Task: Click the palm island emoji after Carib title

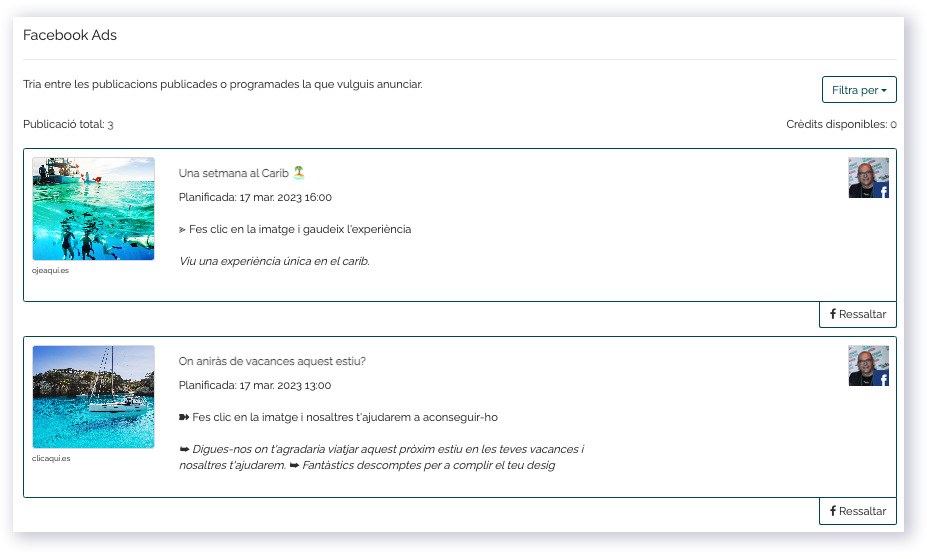Action: click(x=299, y=173)
